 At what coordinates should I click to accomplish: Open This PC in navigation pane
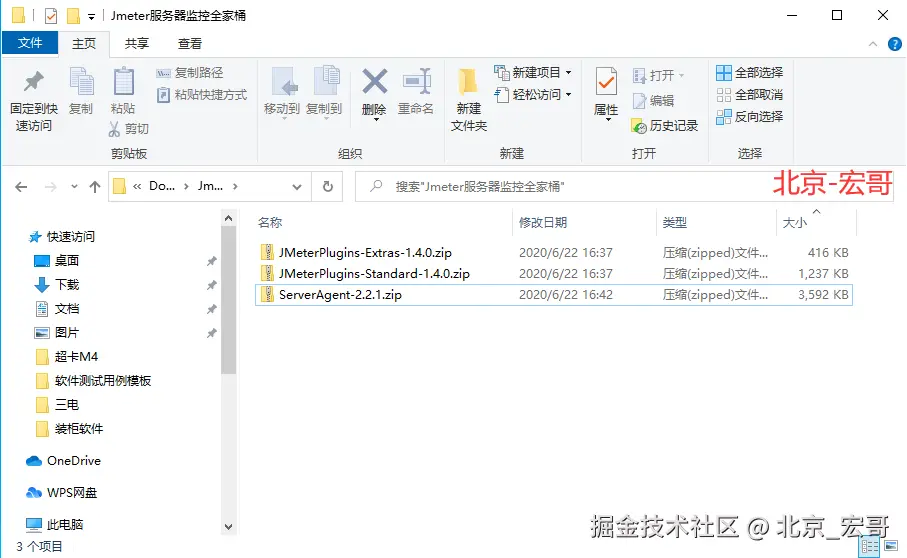coord(65,524)
